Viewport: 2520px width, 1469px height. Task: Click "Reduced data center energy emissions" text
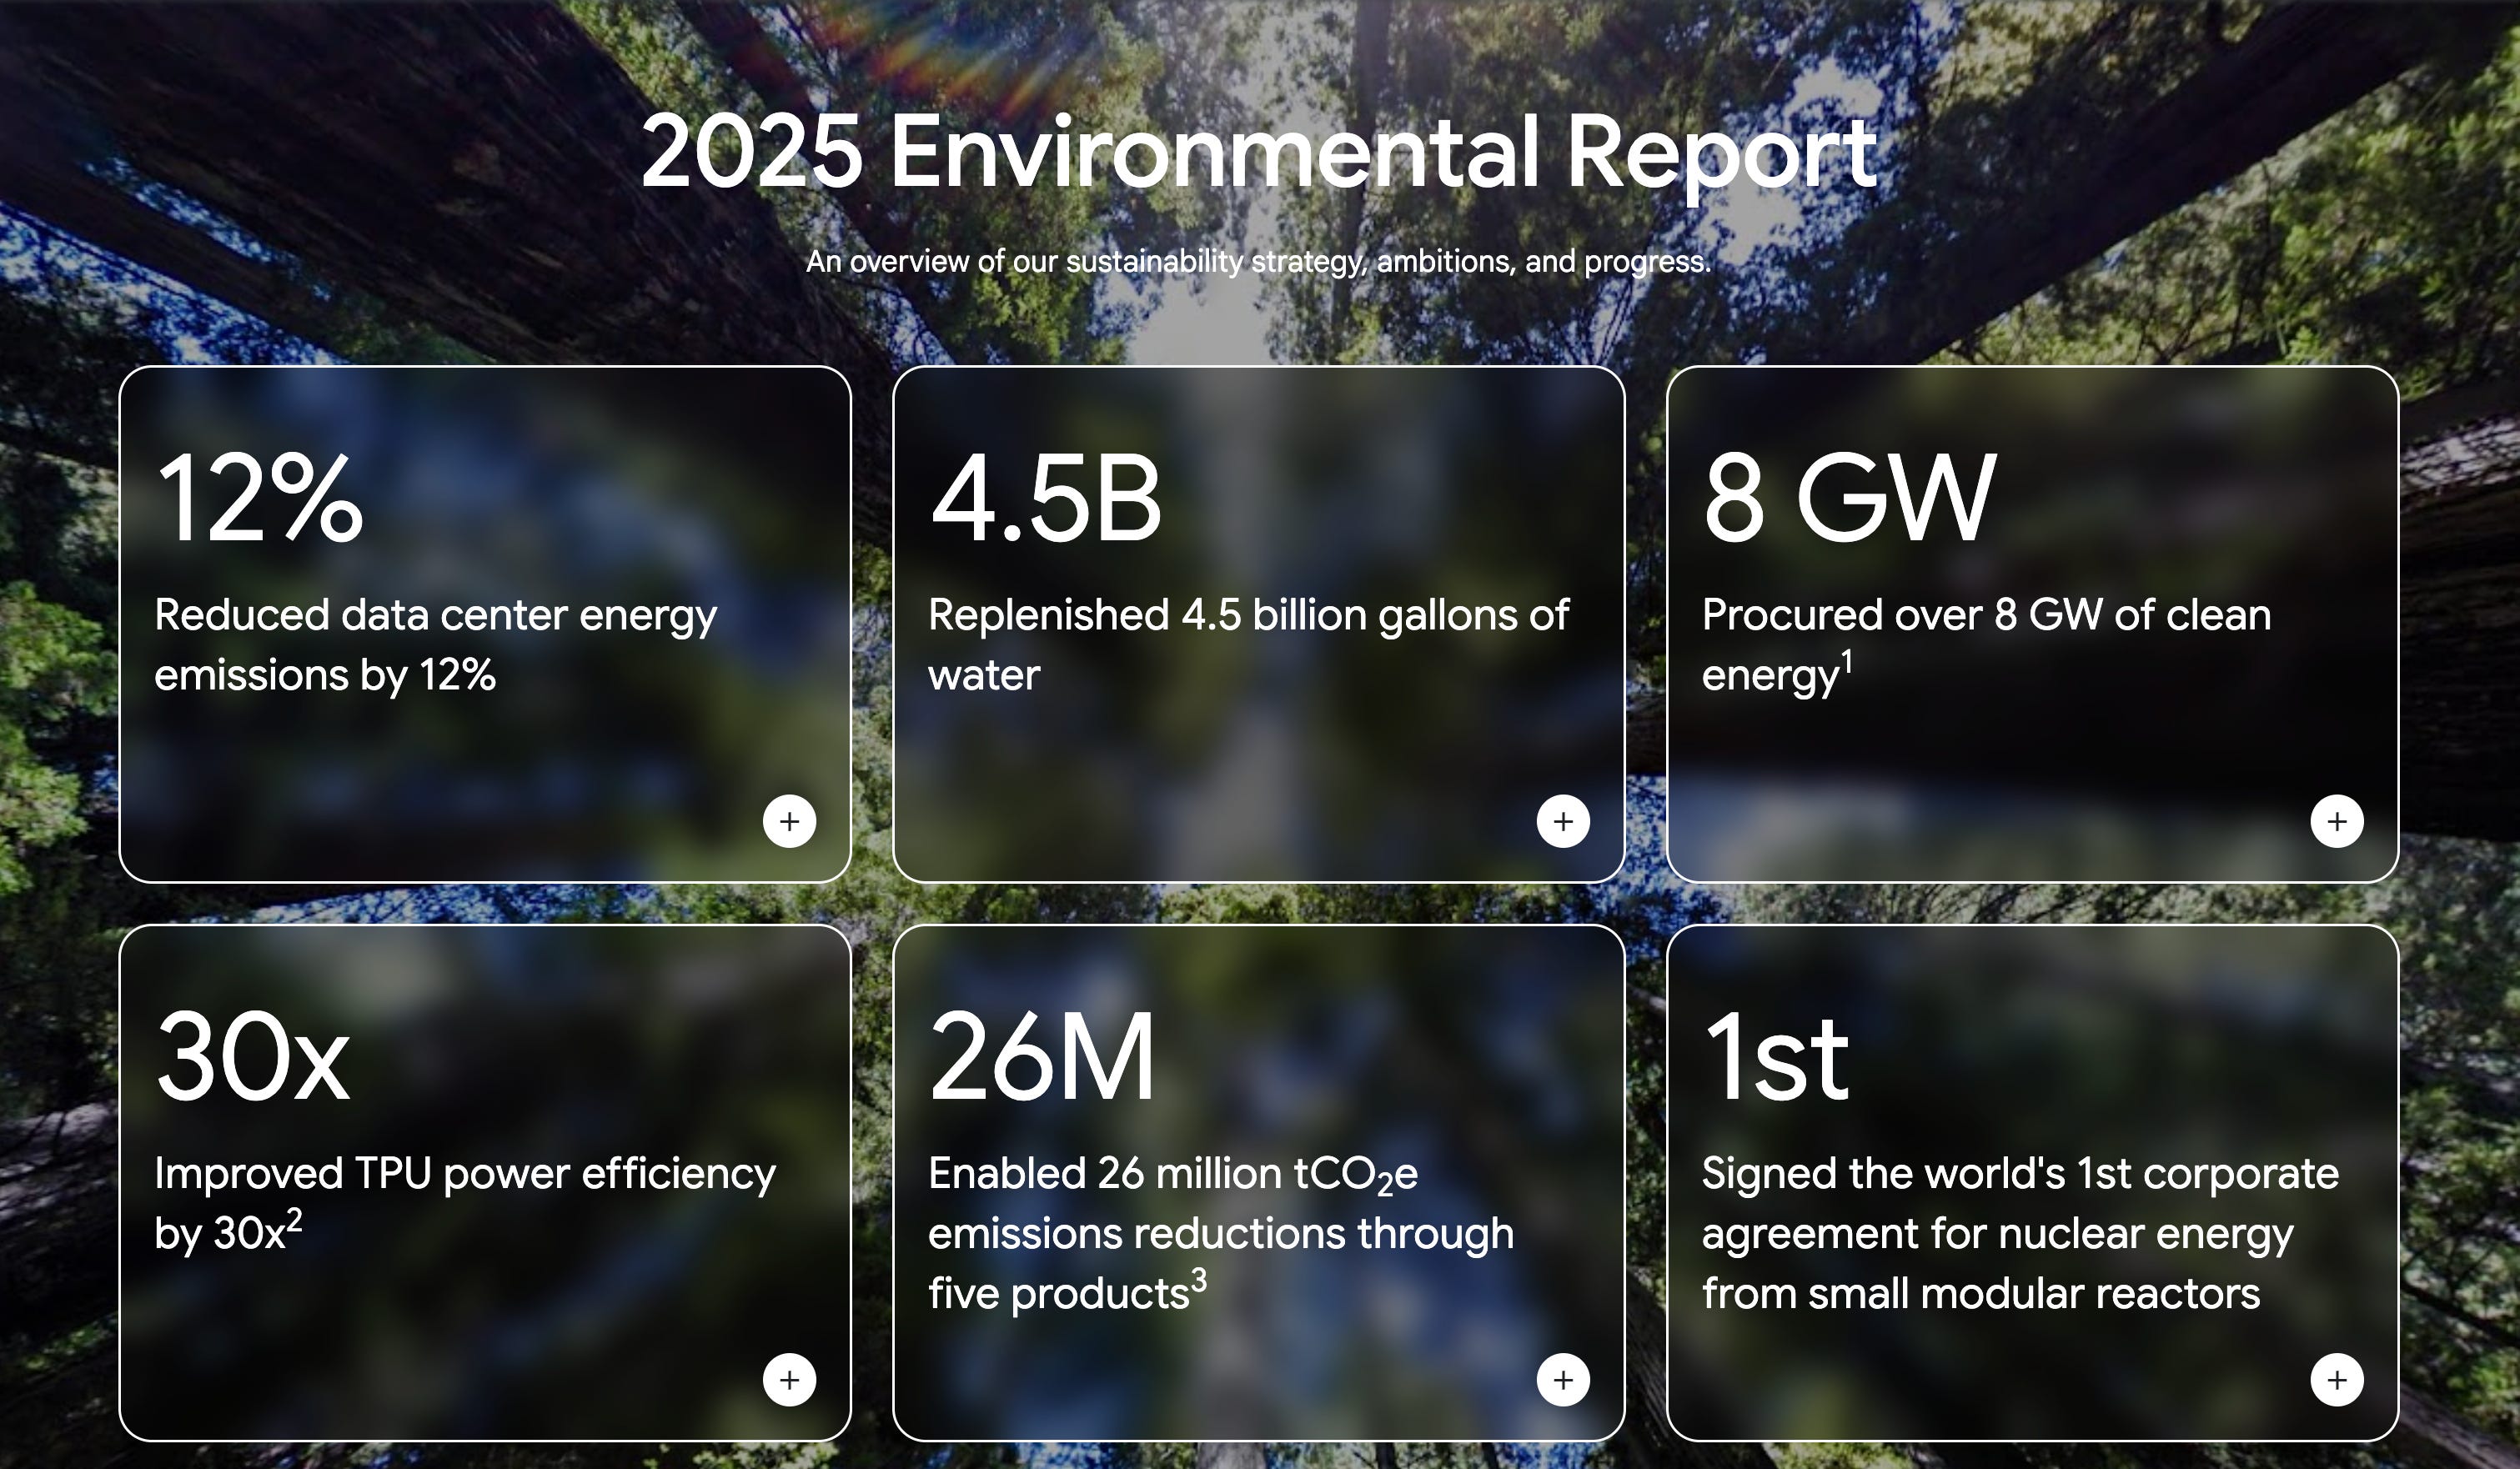tap(435, 644)
